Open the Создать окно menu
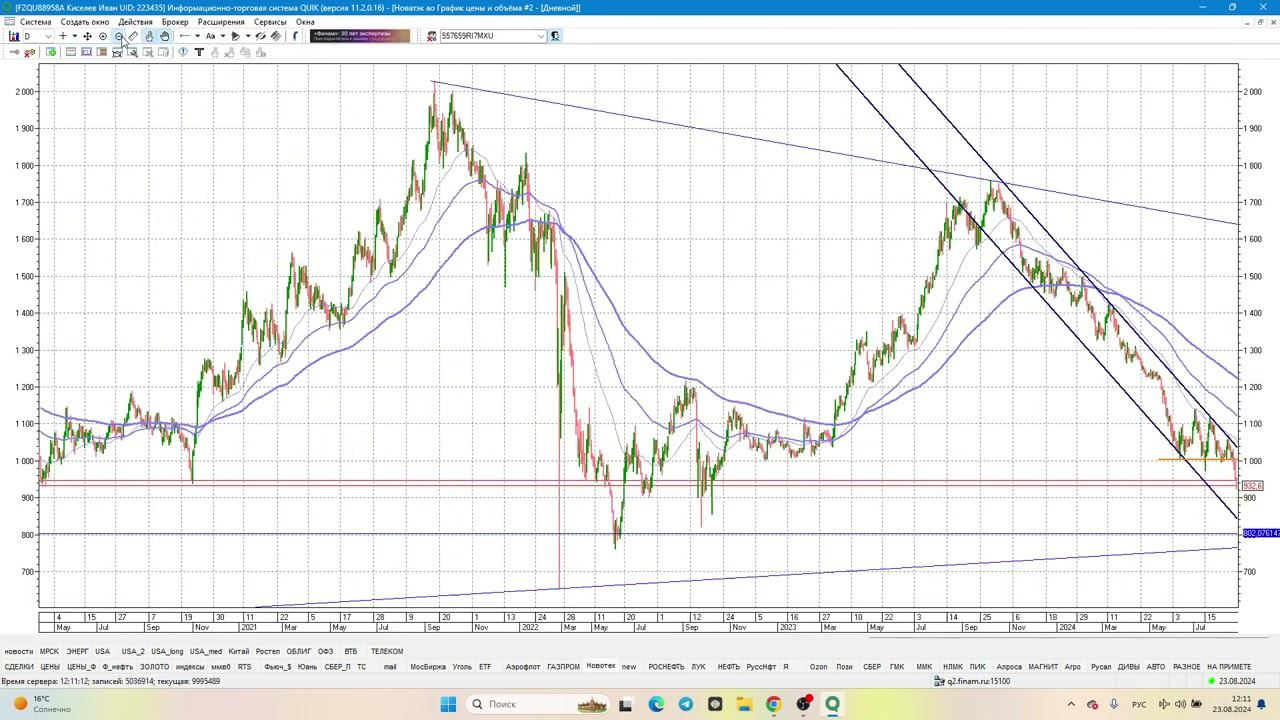Screen dimensions: 1280x720 (85, 22)
